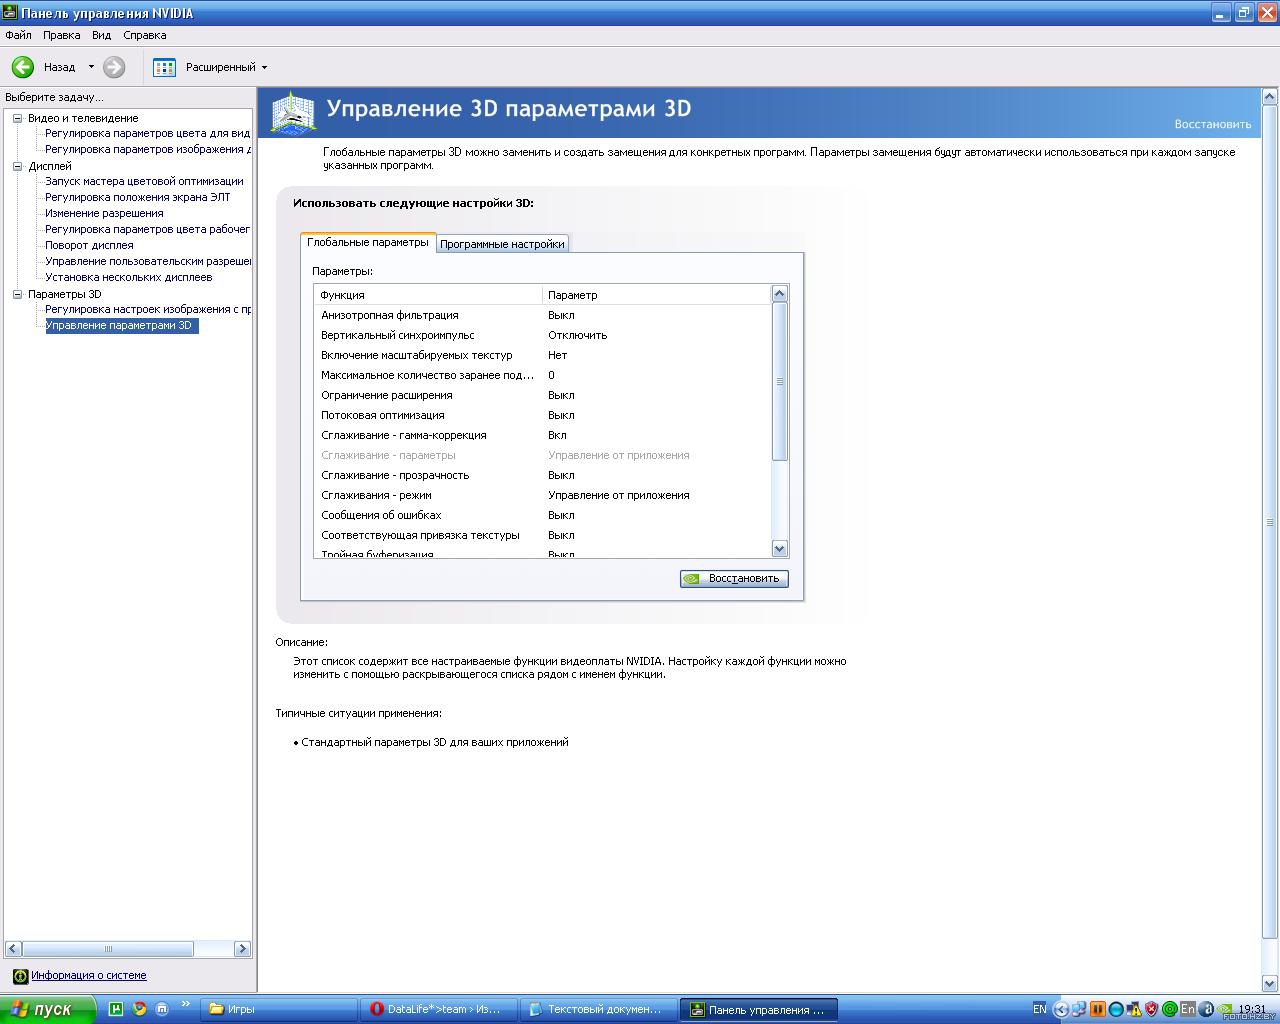Open Информация о системе link

(88, 975)
